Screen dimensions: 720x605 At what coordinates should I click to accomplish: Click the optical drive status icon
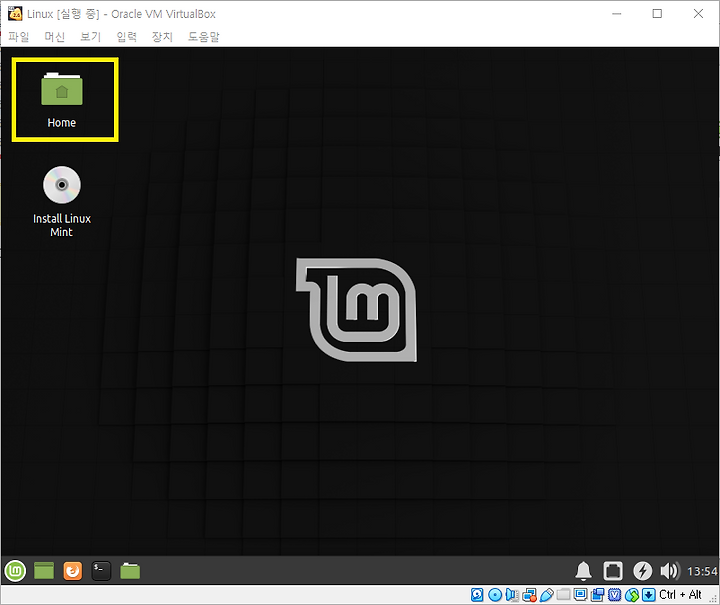495,595
